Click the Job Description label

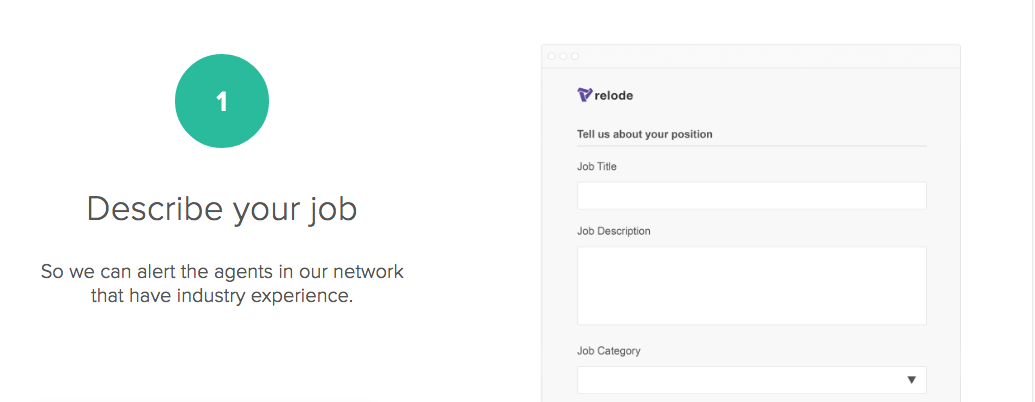pos(614,232)
